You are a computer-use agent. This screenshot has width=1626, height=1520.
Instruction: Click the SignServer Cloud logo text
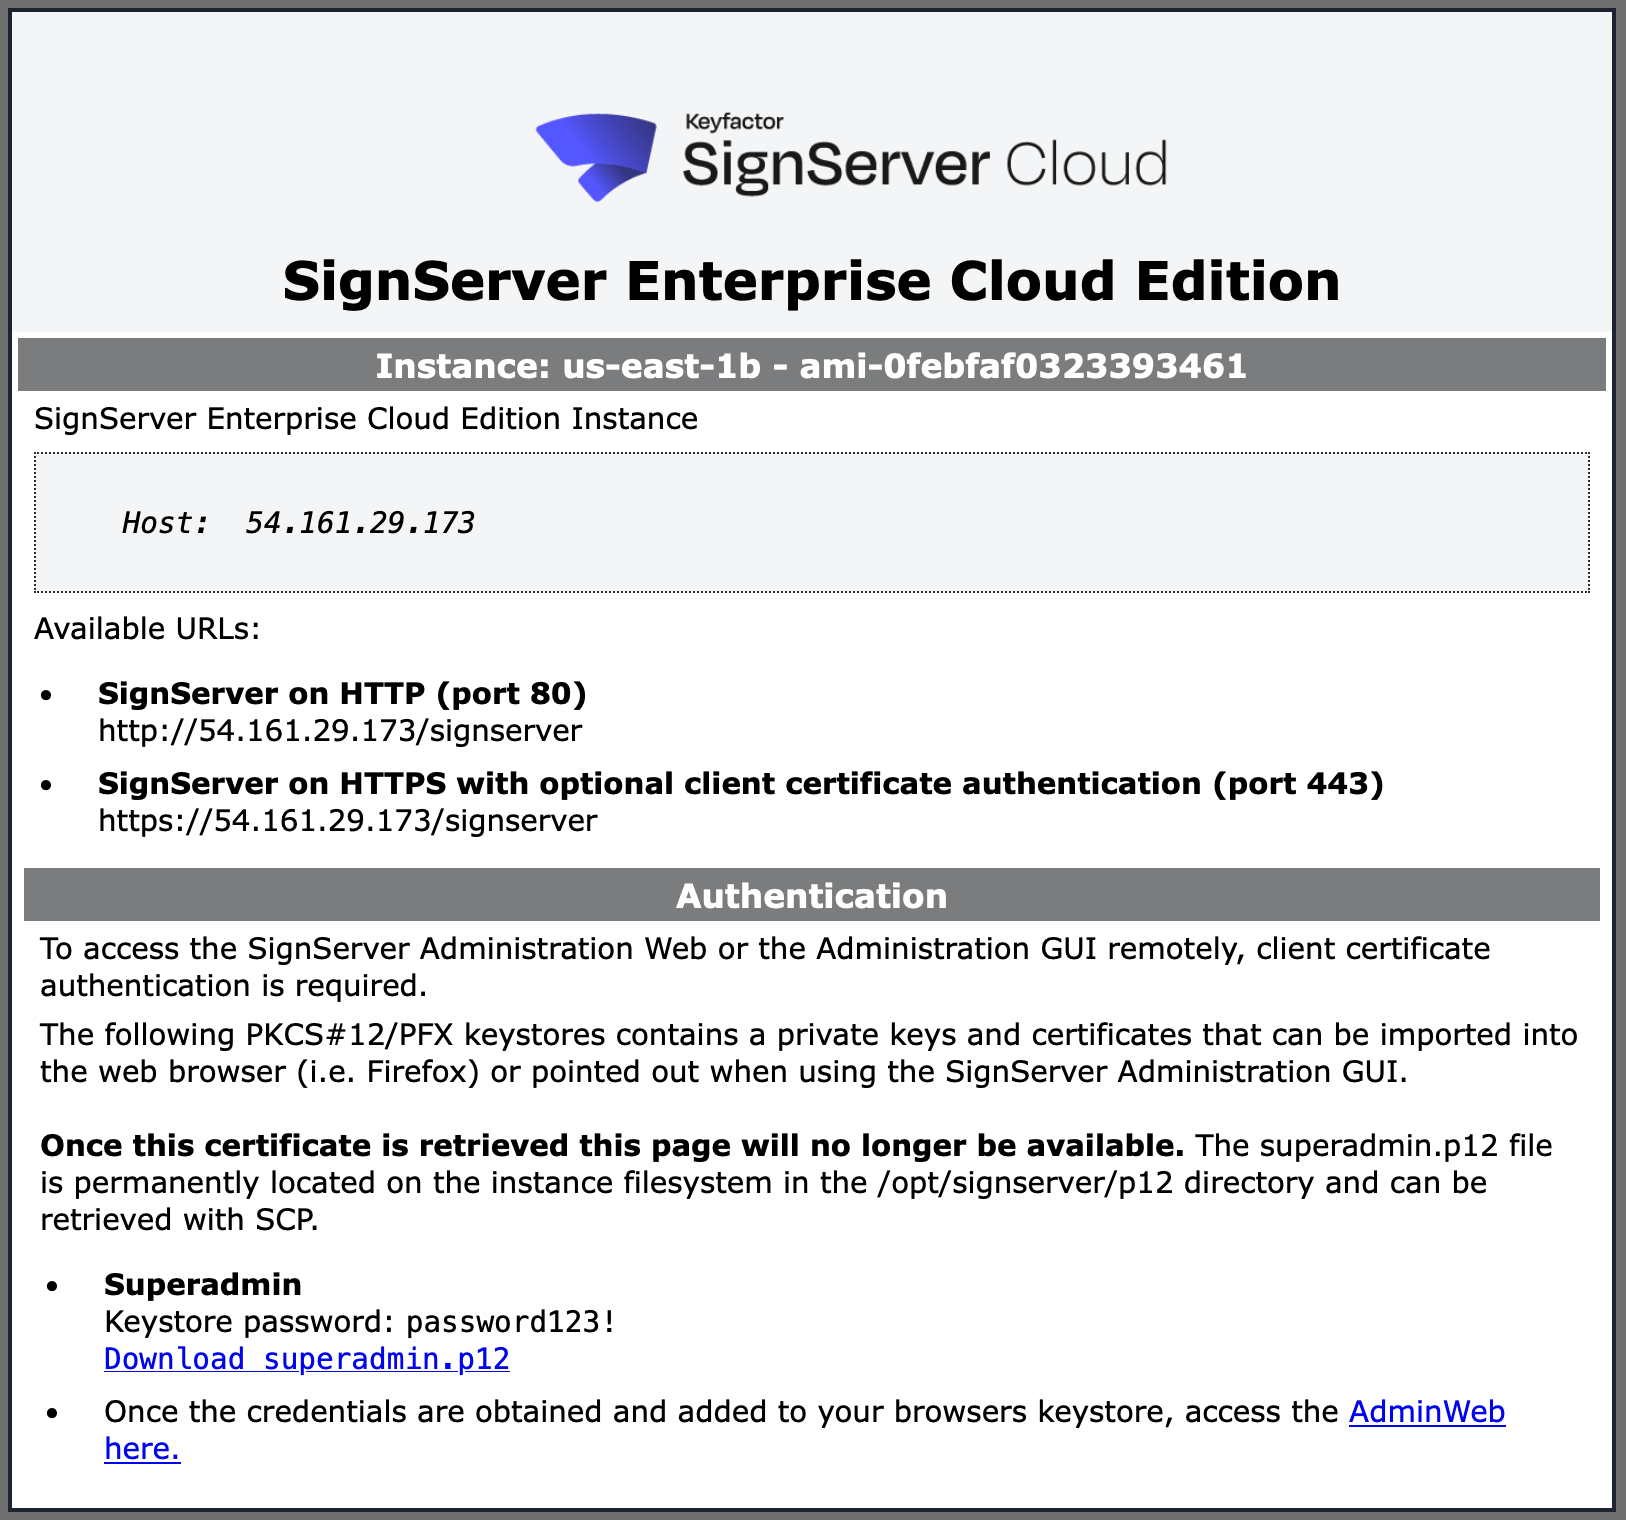tap(924, 165)
